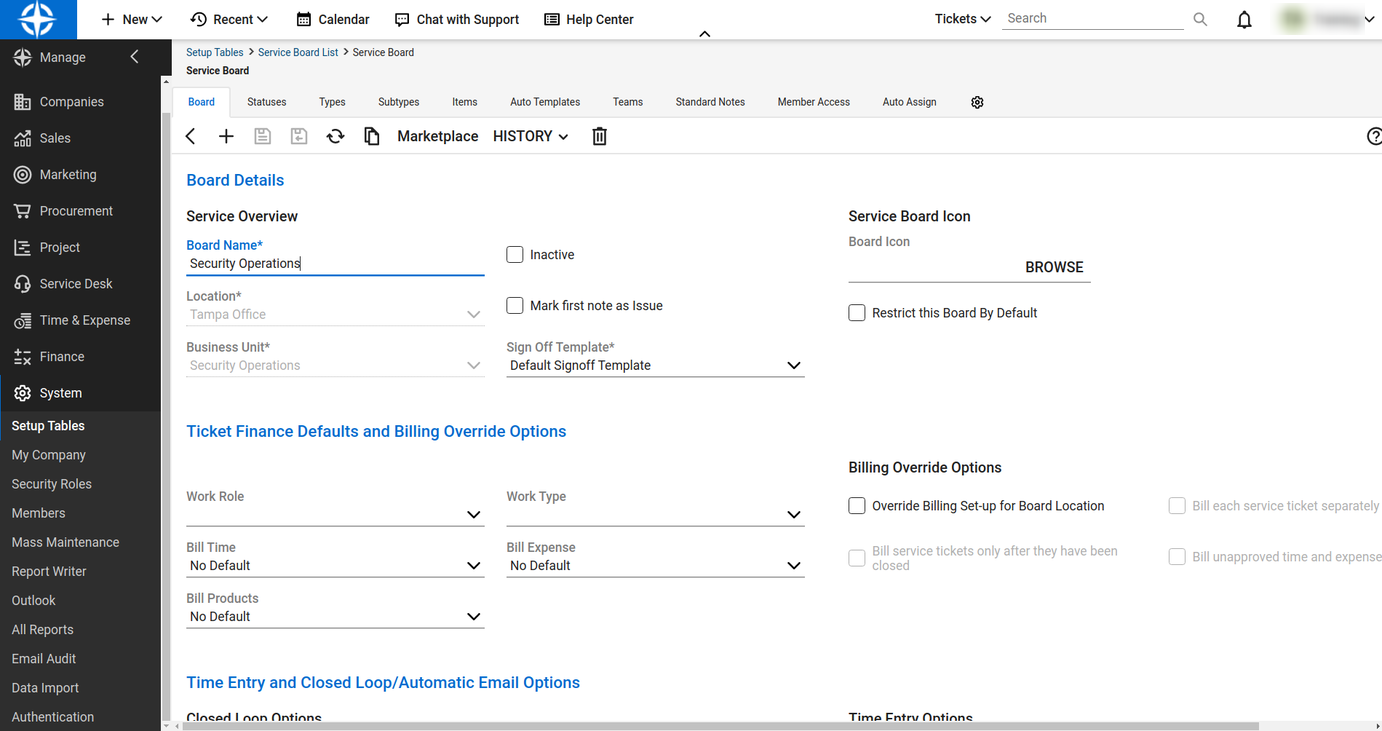
Task: Click into the Board Name field
Action: pyautogui.click(x=335, y=264)
